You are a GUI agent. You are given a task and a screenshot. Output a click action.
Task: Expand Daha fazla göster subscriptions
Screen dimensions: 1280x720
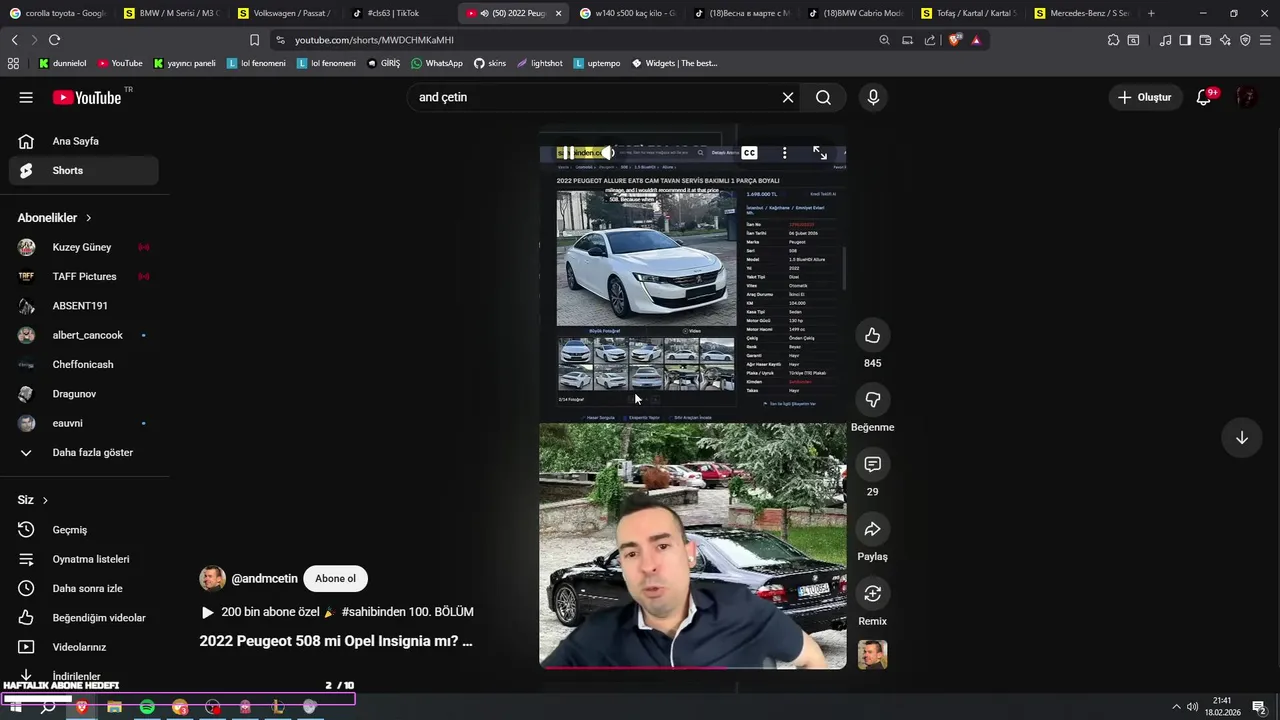point(84,452)
